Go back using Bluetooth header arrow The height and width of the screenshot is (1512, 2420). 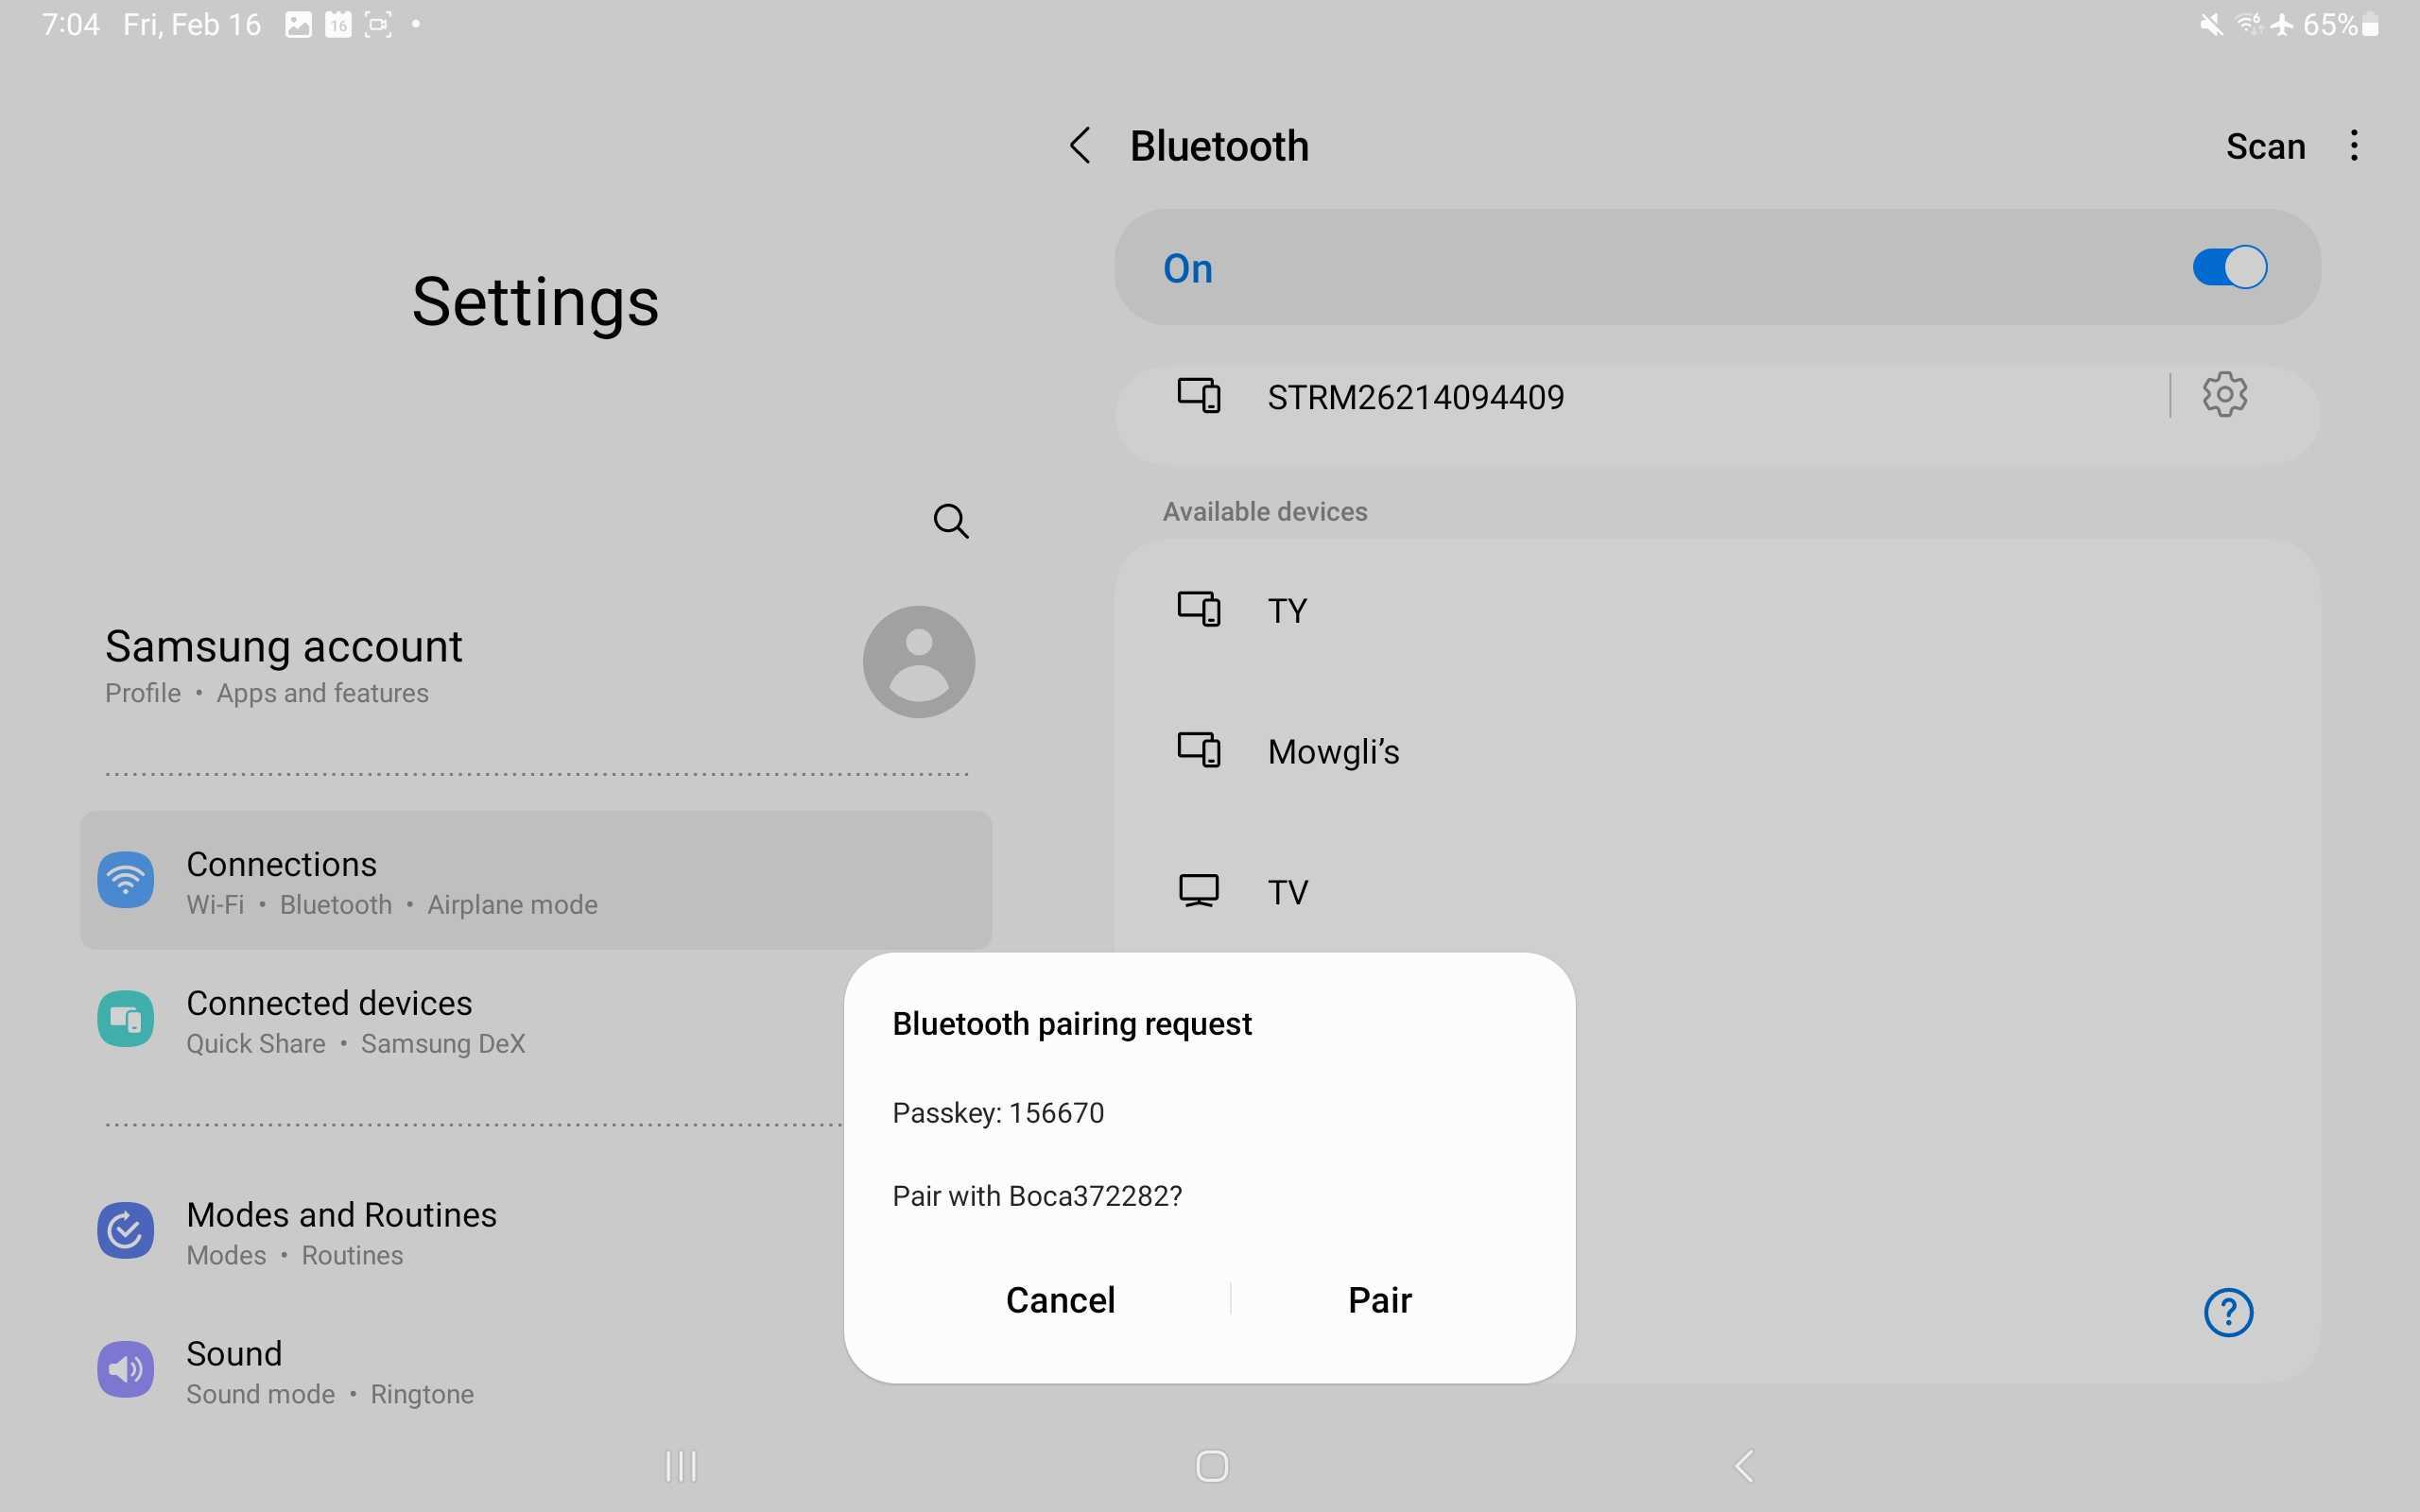coord(1080,146)
